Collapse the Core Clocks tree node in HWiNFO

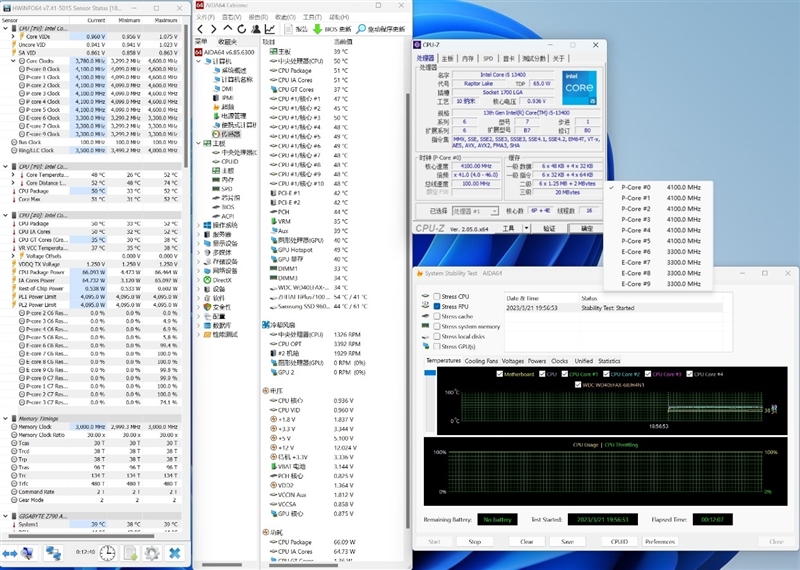14,61
